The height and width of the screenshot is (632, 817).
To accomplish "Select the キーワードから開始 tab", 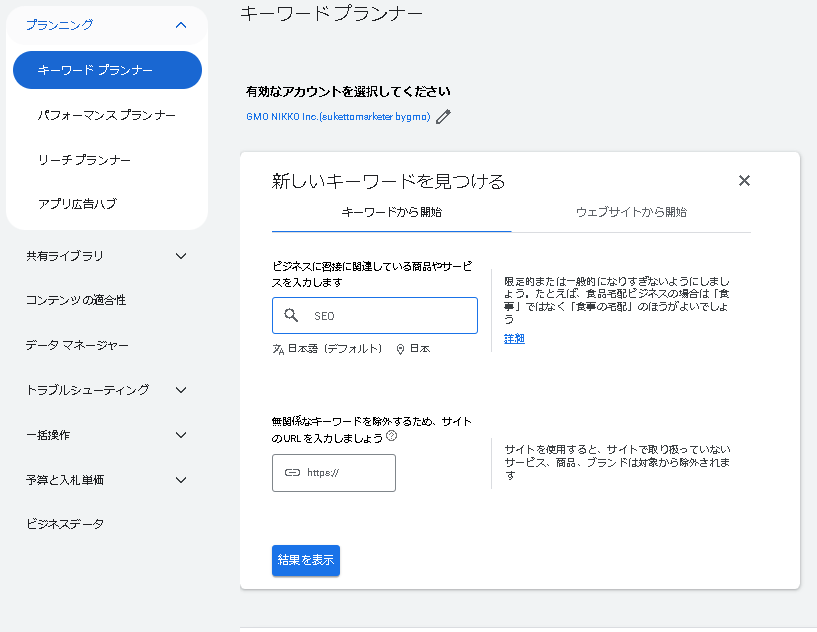I will [x=391, y=212].
